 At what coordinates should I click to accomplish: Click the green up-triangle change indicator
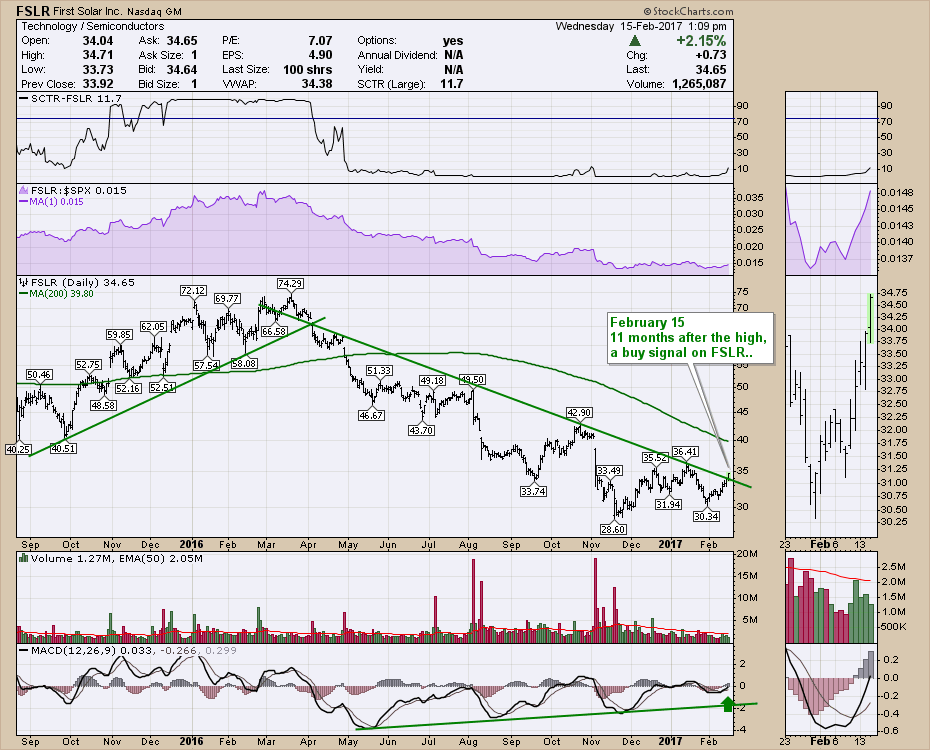(x=635, y=41)
